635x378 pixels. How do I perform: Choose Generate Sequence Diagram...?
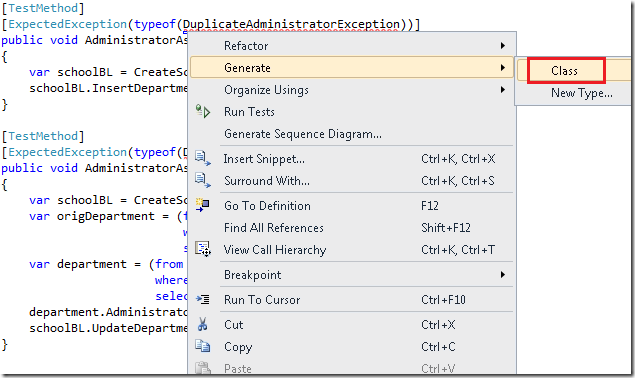point(352,133)
